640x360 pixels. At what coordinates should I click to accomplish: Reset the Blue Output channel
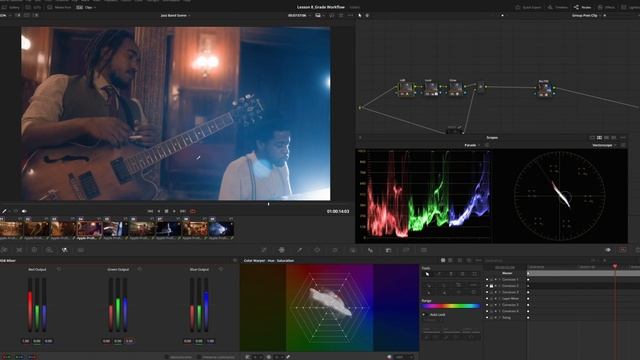[221, 269]
